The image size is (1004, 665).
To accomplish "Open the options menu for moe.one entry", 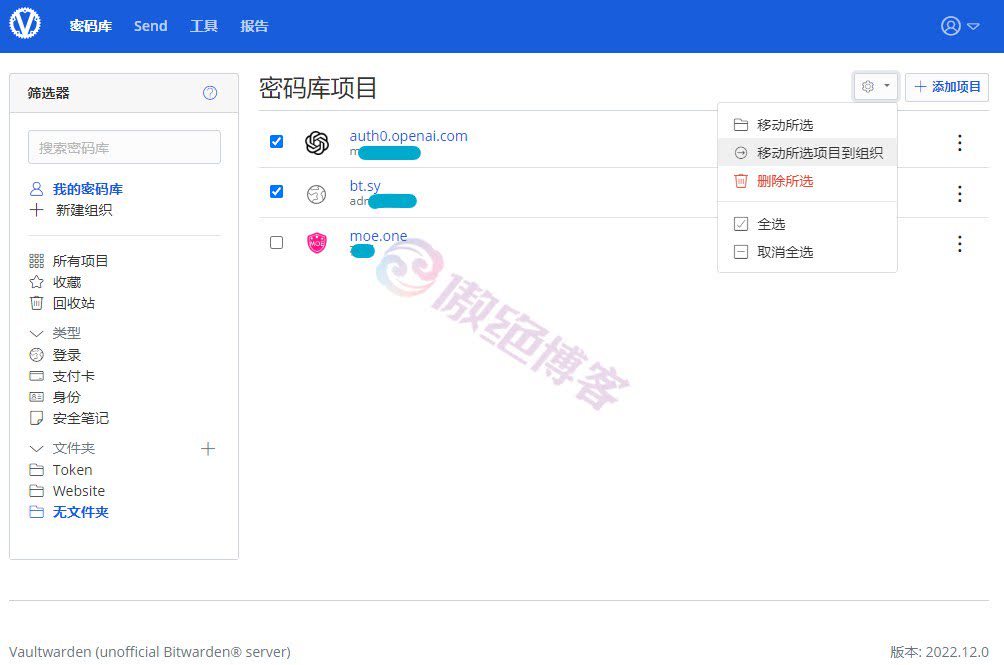I will (959, 243).
